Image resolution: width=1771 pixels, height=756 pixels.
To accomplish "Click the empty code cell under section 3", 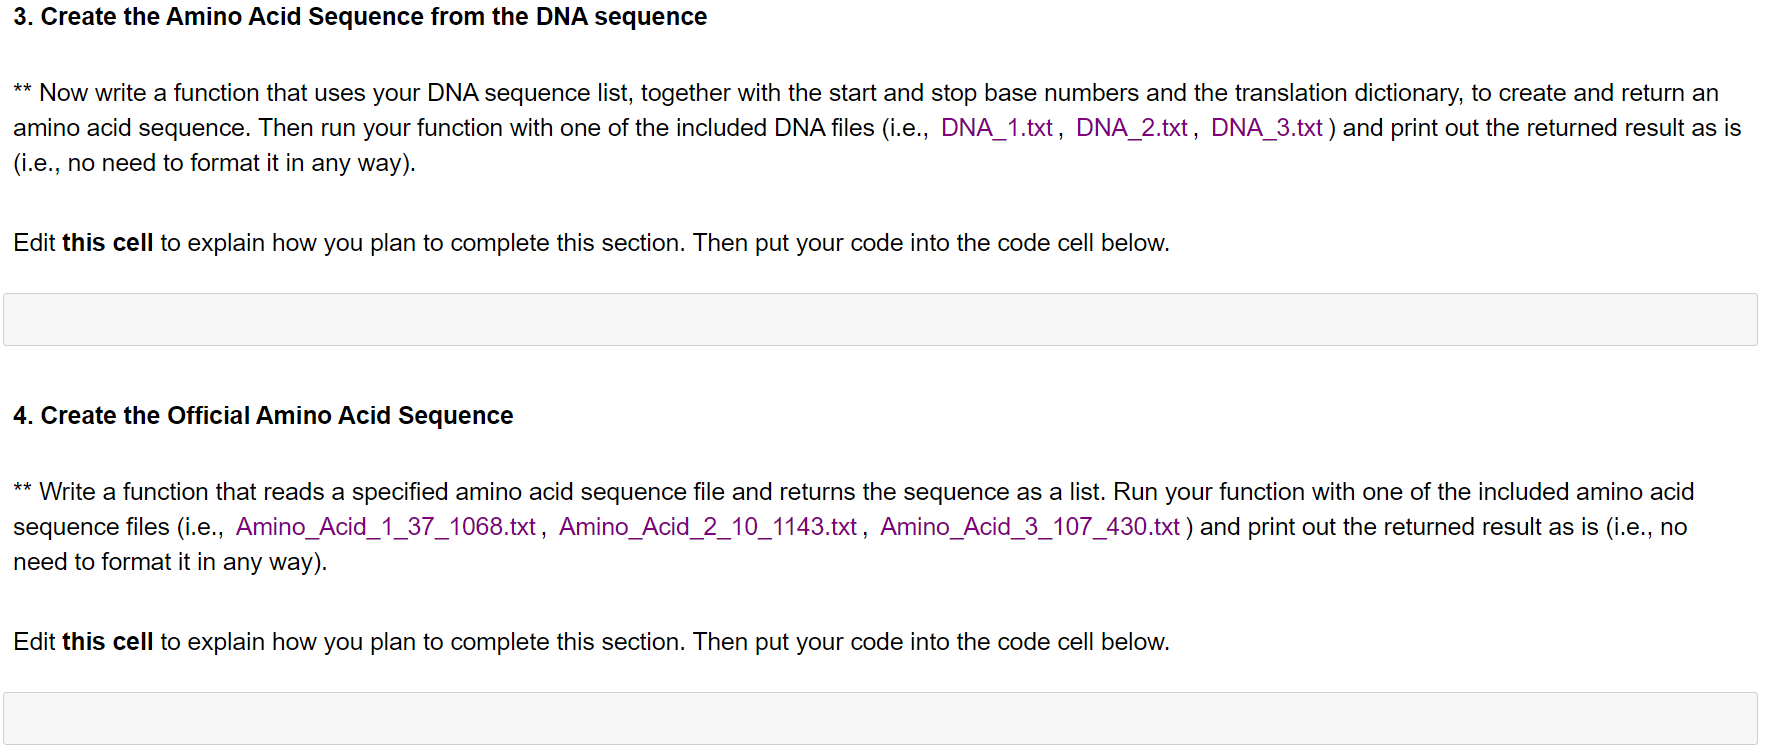I will [880, 320].
